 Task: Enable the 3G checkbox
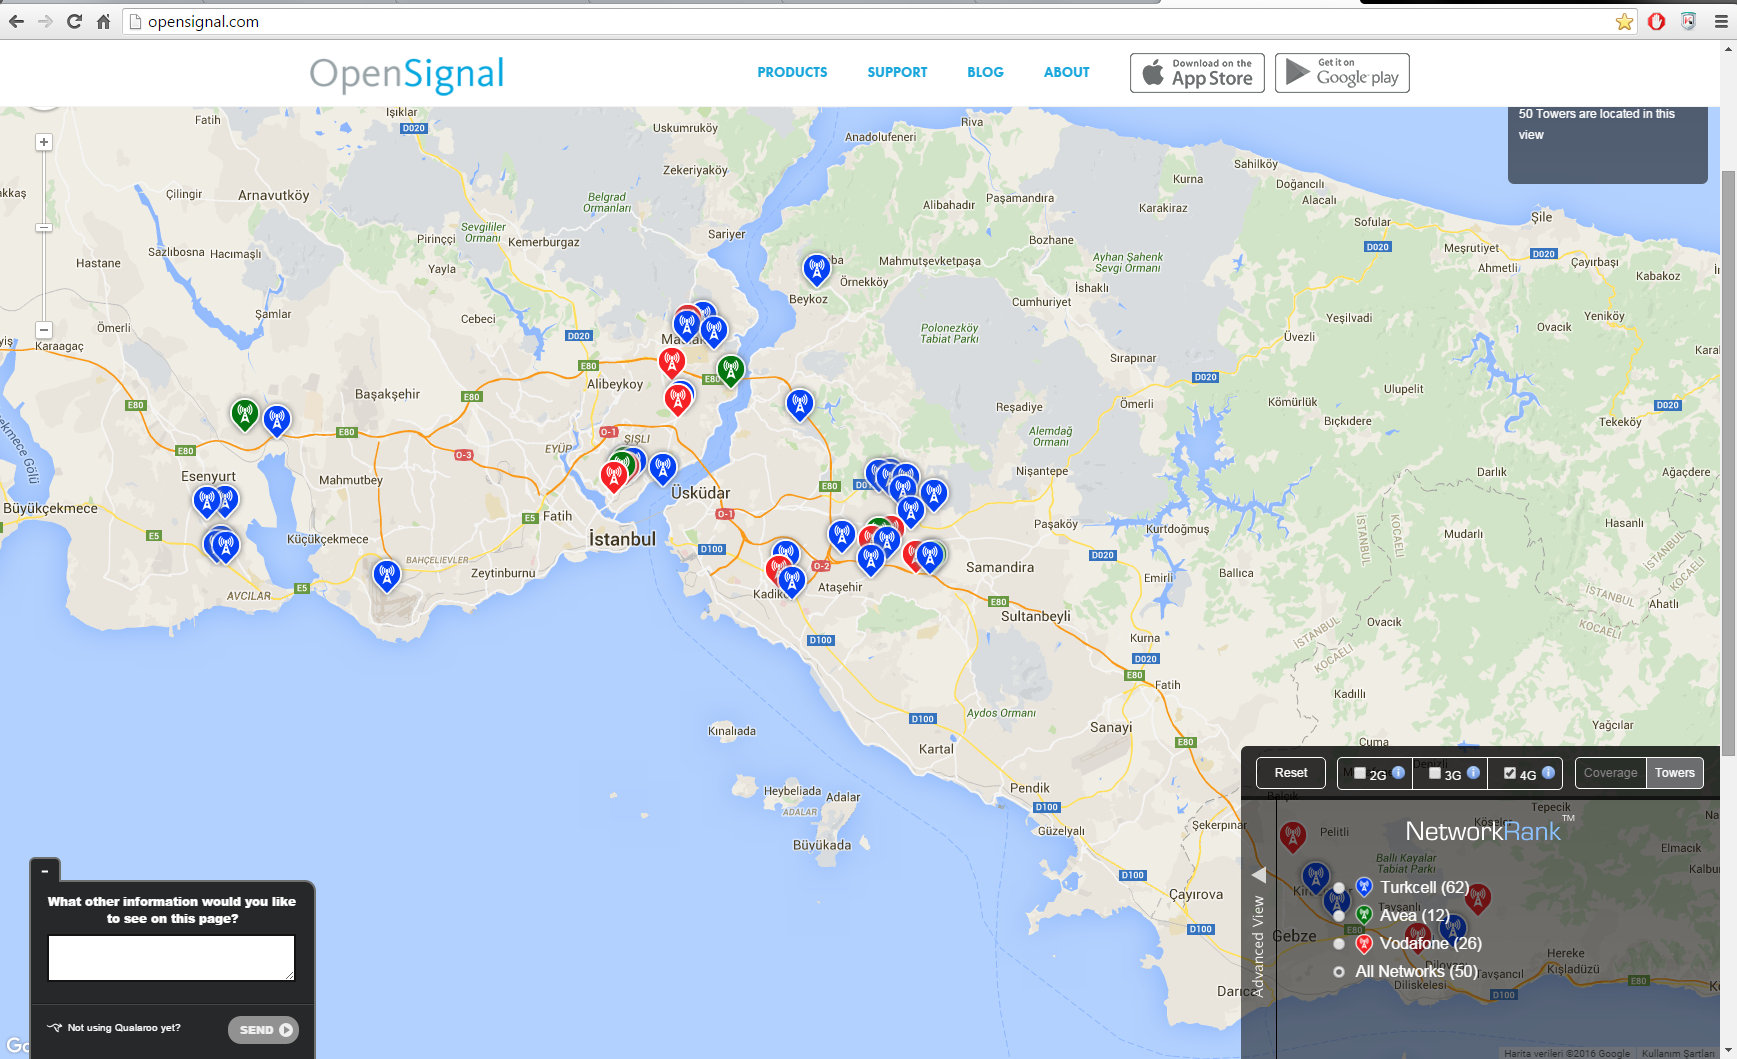(x=1435, y=773)
